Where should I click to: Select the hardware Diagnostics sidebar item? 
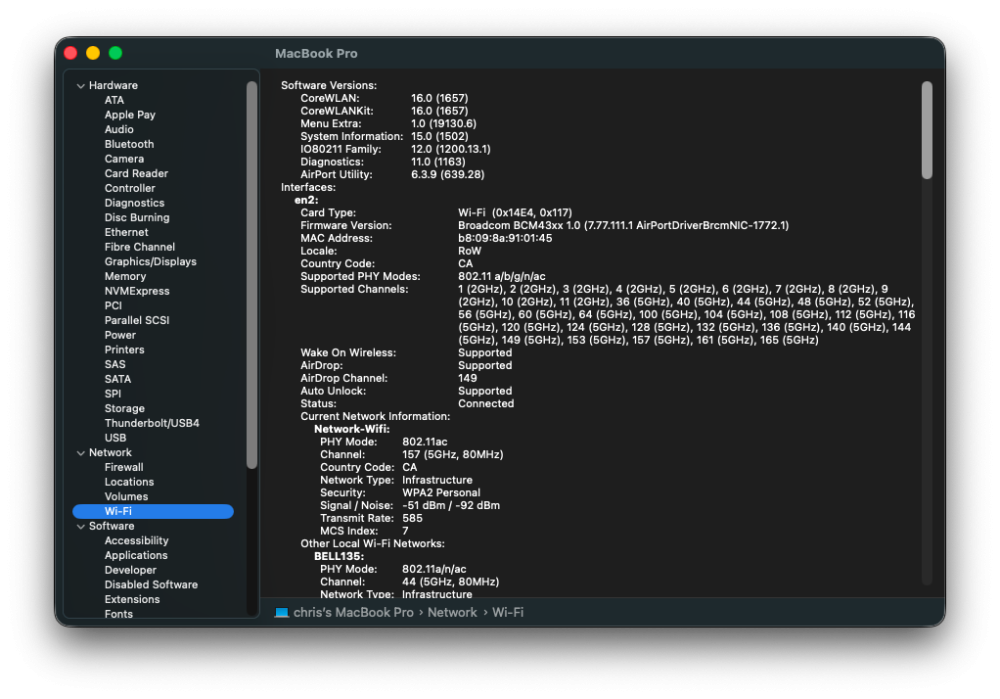[x=134, y=203]
